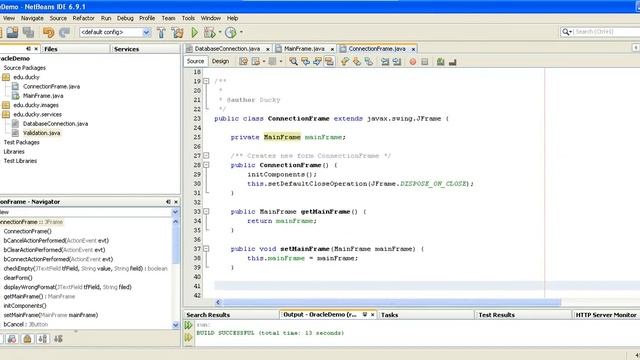
Task: Click Navigator scrollbar down arrow
Action: (x=176, y=325)
